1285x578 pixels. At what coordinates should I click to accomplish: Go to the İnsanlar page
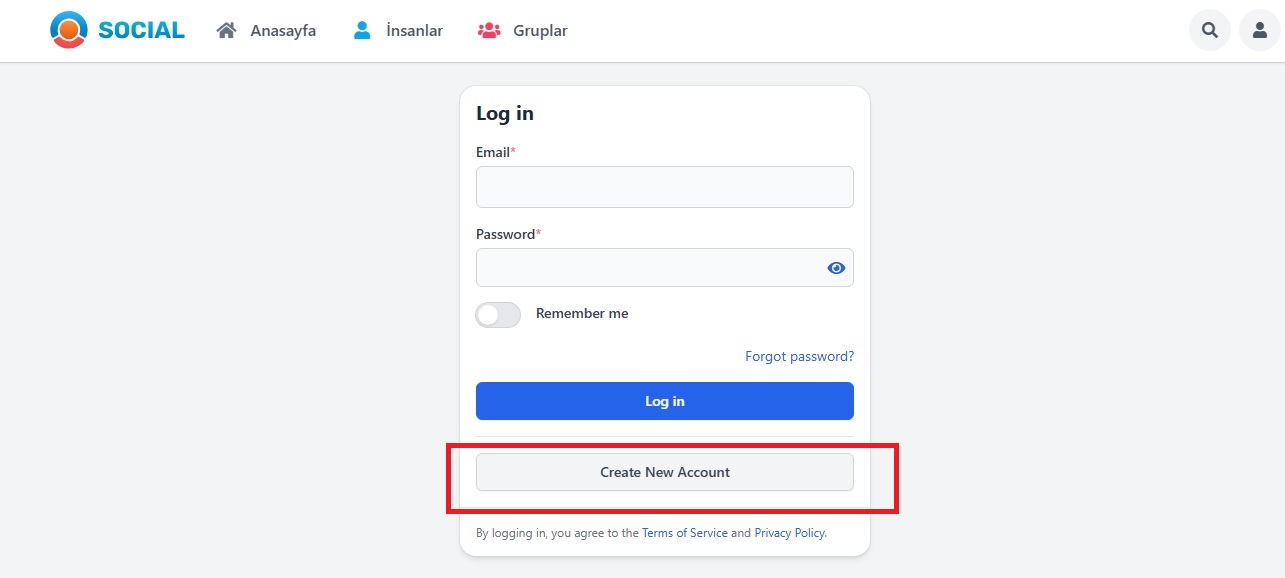coord(414,30)
